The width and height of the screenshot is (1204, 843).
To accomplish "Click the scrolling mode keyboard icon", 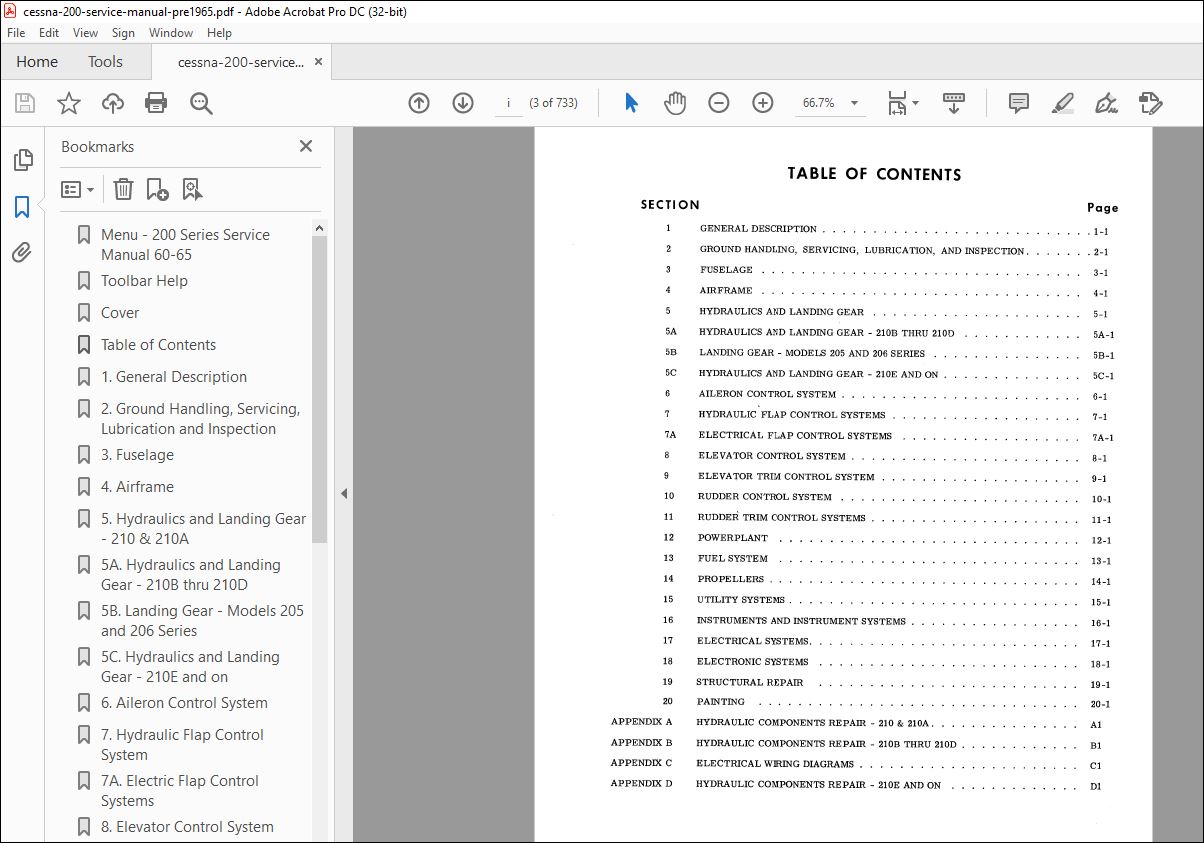I will 953,103.
